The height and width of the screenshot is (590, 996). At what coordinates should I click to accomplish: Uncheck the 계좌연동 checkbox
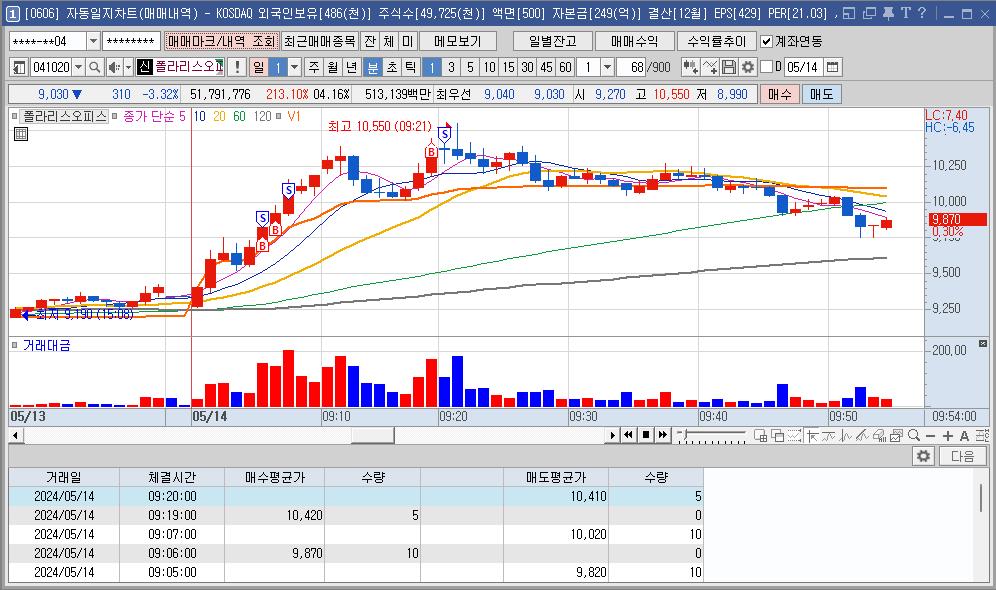(x=767, y=41)
